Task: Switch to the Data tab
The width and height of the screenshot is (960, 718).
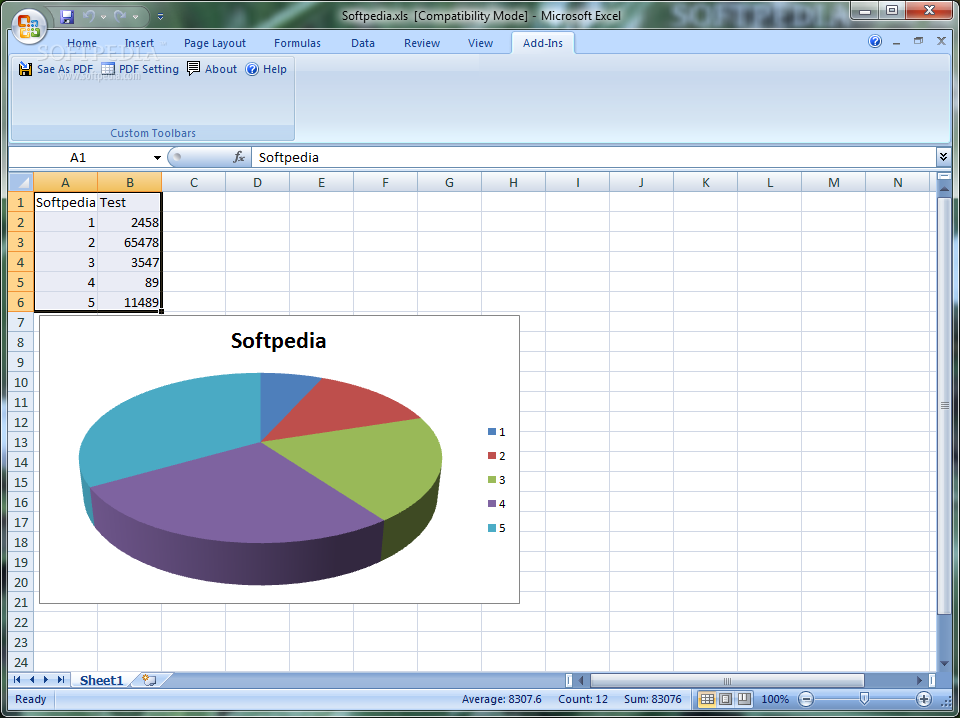Action: [362, 43]
